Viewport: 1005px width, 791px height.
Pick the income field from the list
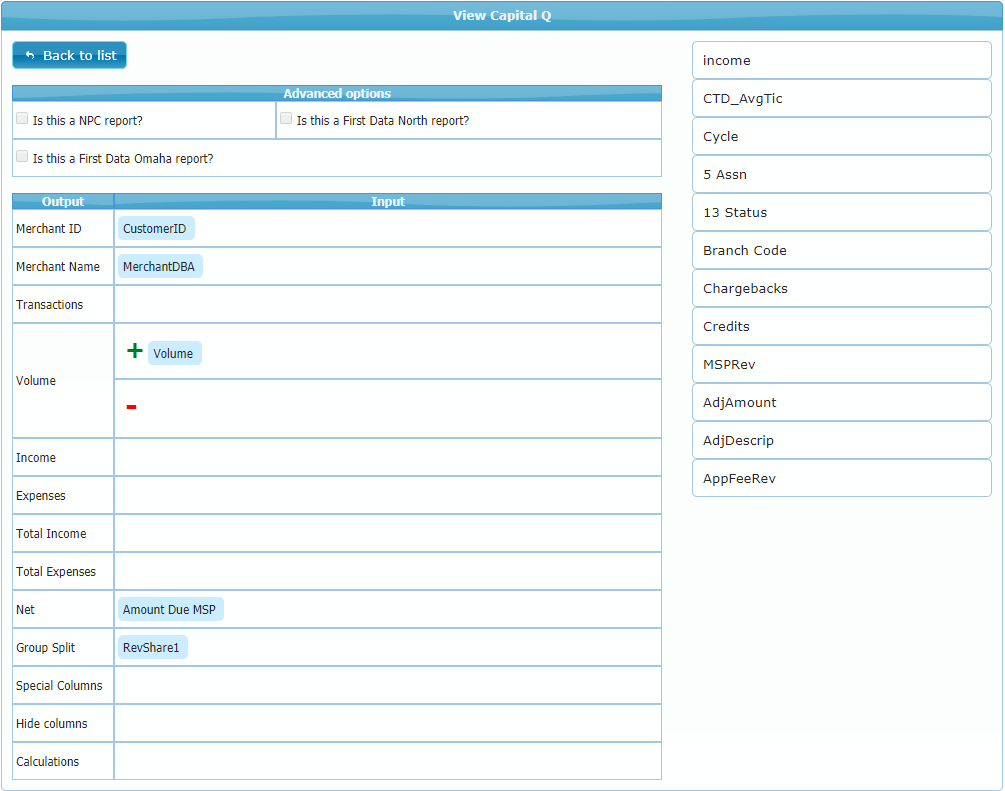pyautogui.click(x=841, y=61)
